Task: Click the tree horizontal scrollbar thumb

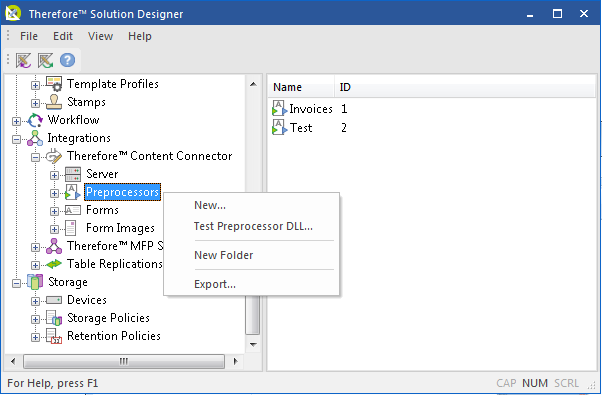Action: tap(124, 361)
